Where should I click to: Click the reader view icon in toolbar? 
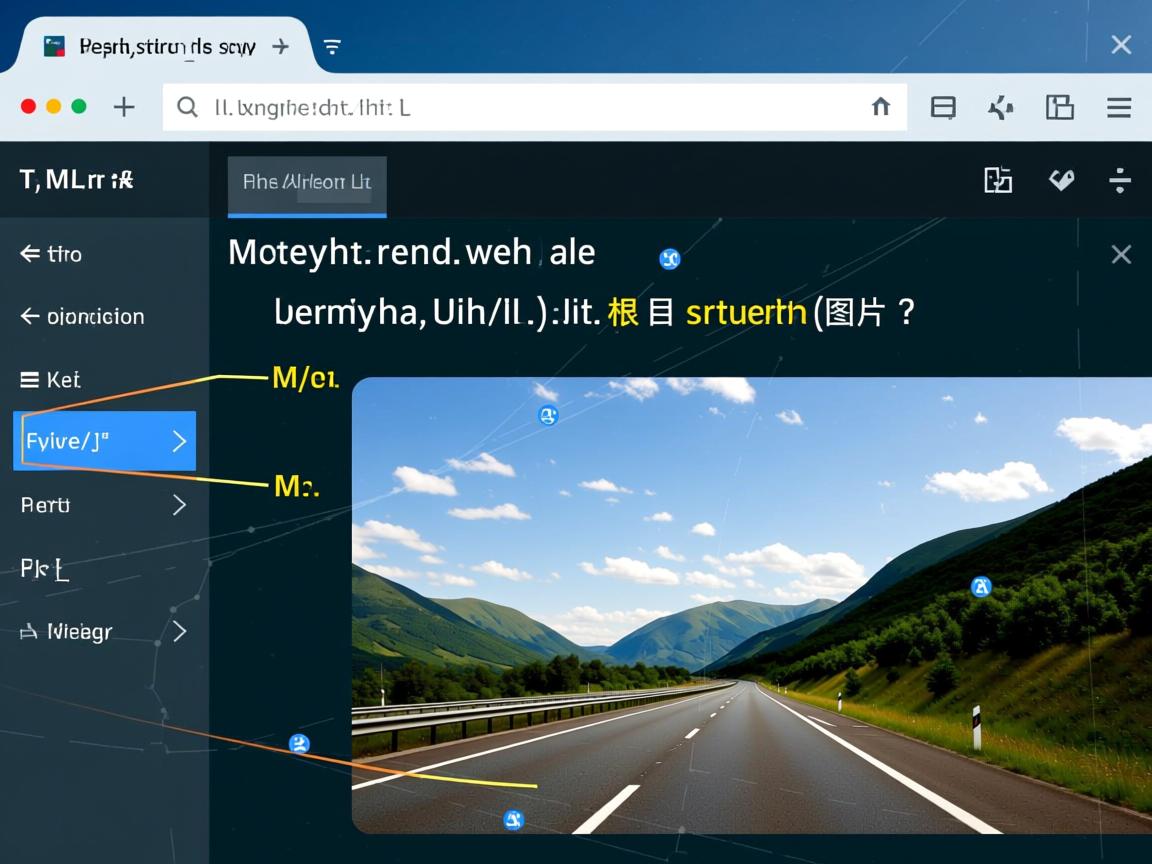pyautogui.click(x=943, y=108)
